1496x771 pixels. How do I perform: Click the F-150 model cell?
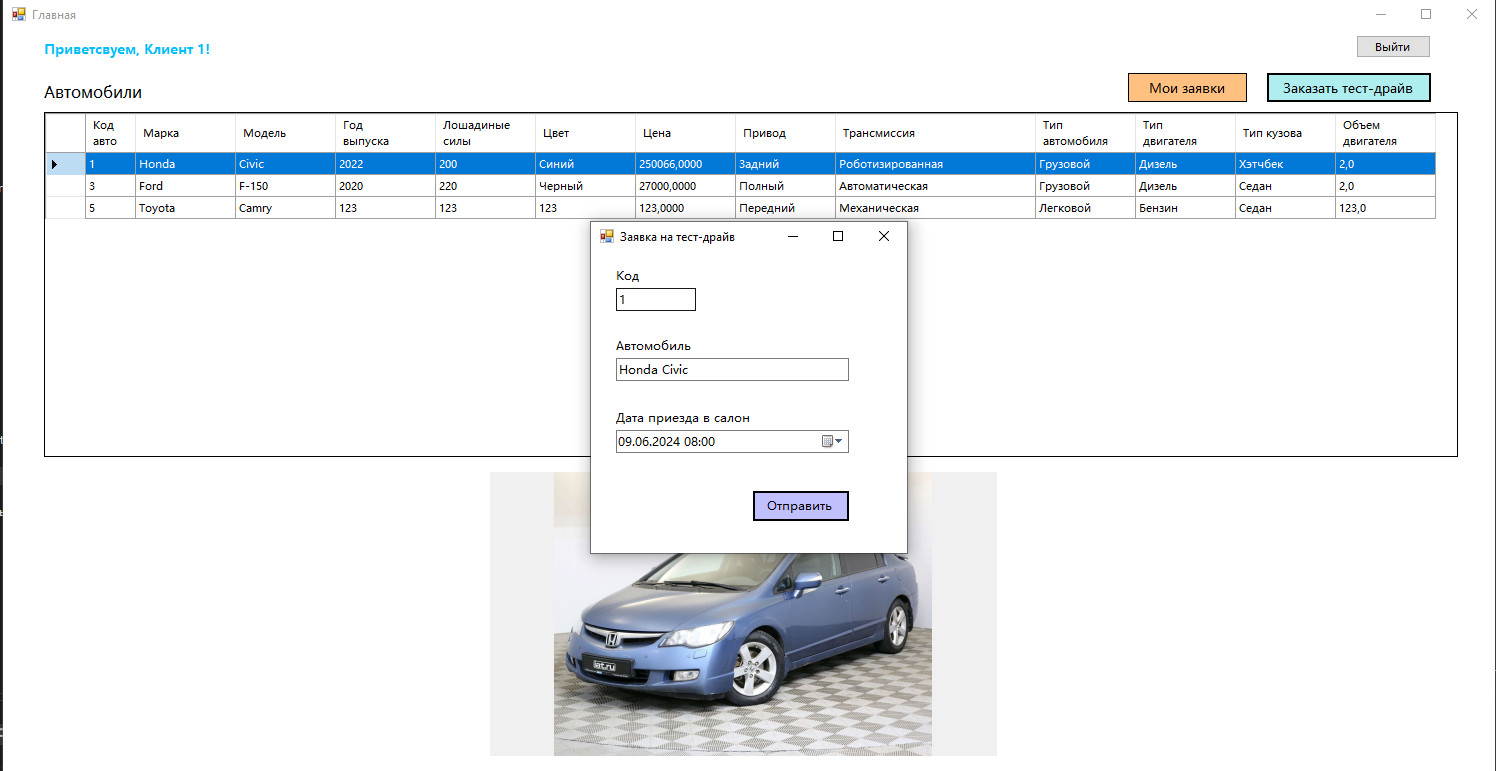coord(285,186)
